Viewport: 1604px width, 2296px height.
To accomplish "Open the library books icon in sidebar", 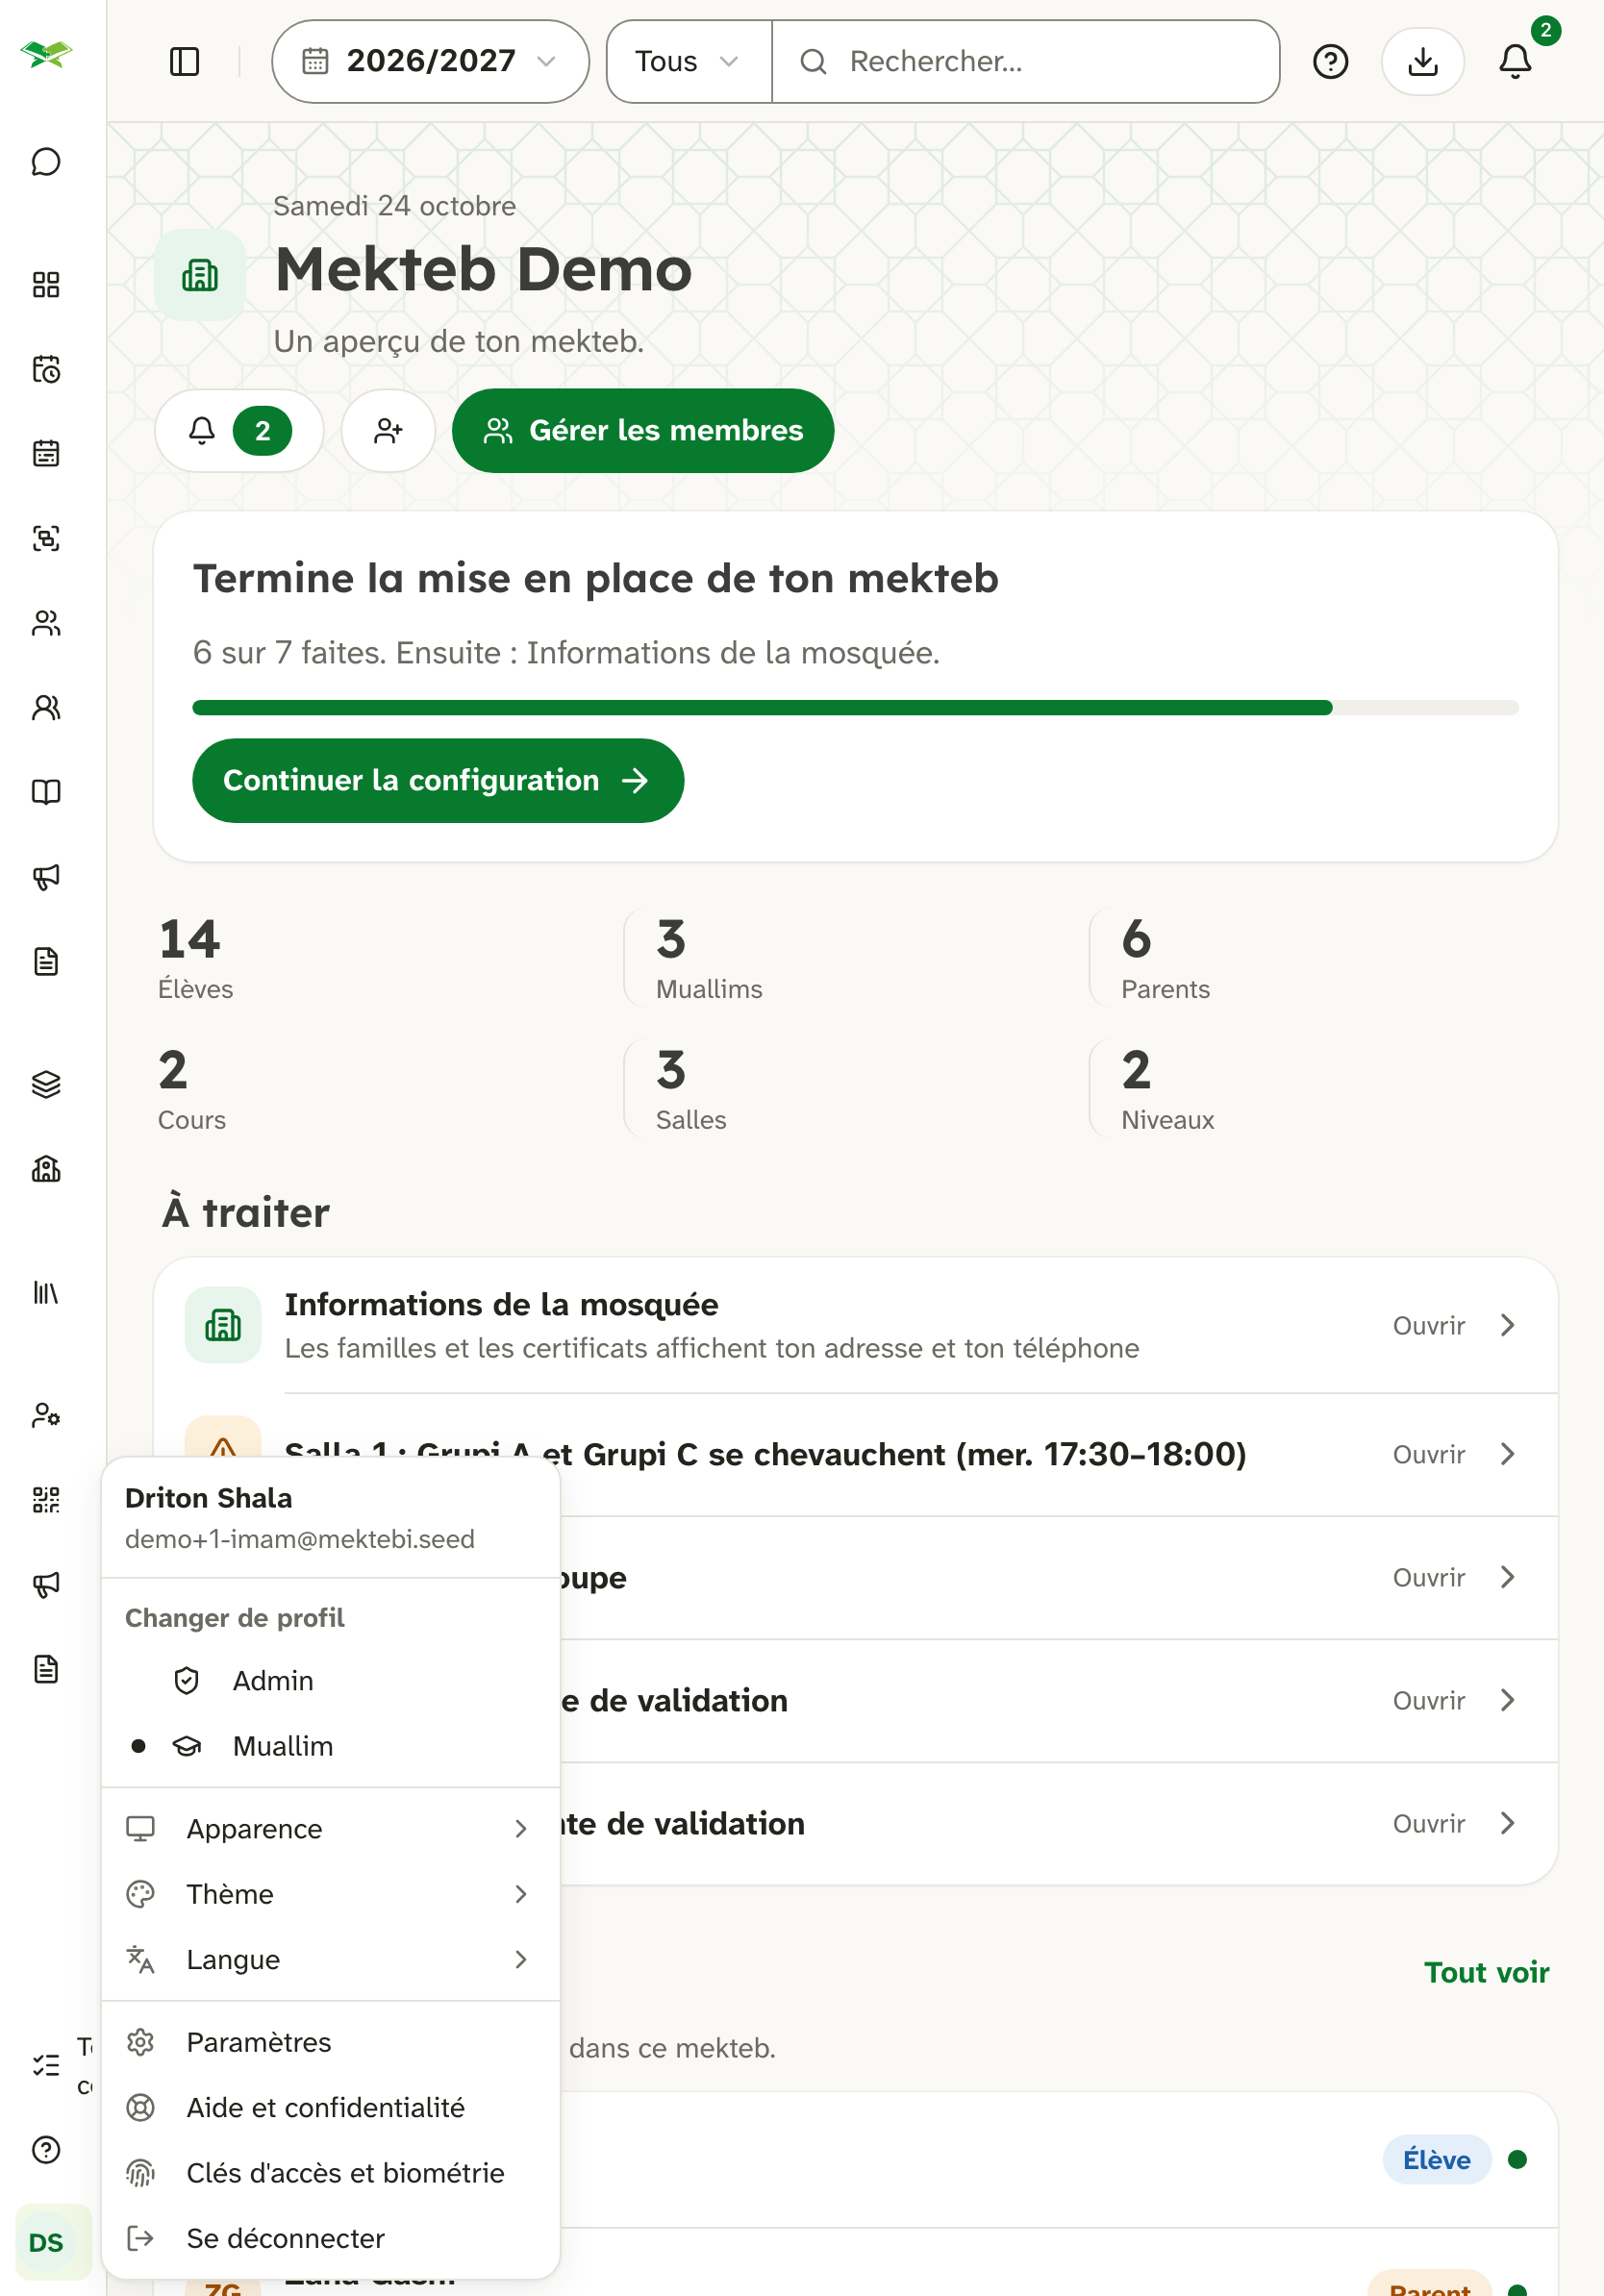I will pos(46,1293).
